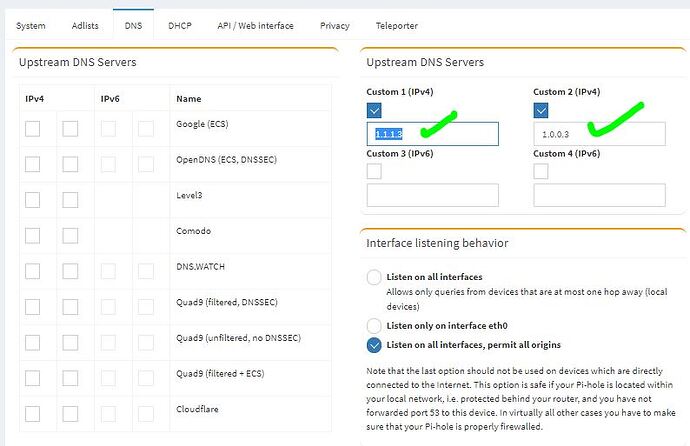690x446 pixels.
Task: Click the 'Level3' server name
Action: point(189,195)
